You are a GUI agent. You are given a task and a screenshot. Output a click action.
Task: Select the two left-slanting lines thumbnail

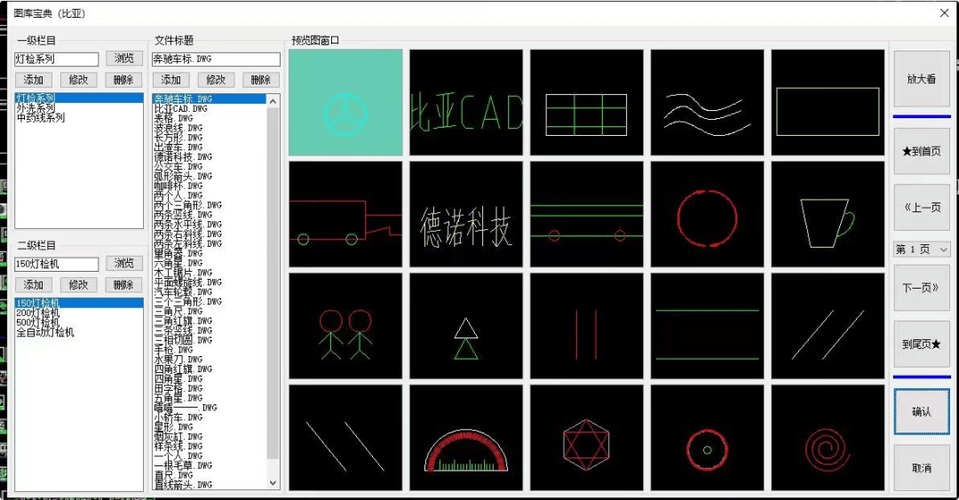tap(346, 438)
